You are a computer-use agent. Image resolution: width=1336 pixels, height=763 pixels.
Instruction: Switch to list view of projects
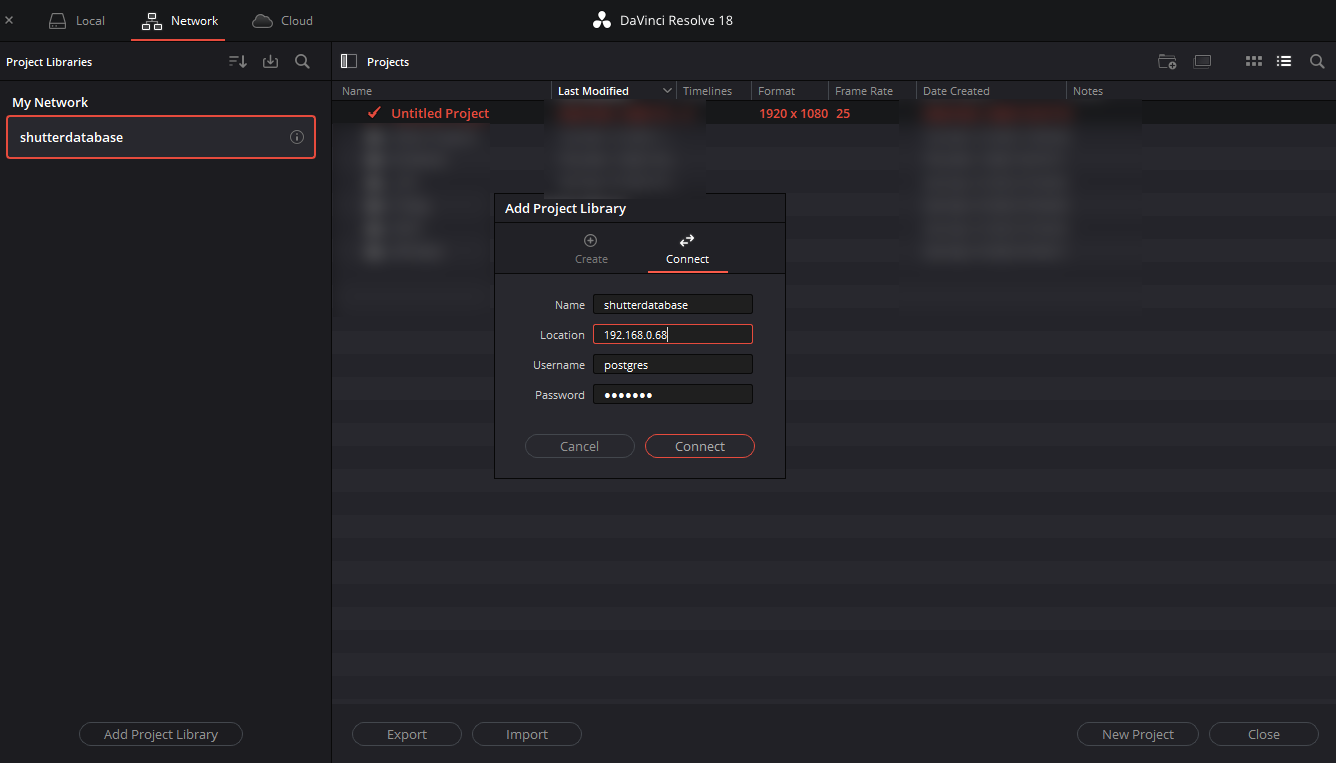(1284, 62)
